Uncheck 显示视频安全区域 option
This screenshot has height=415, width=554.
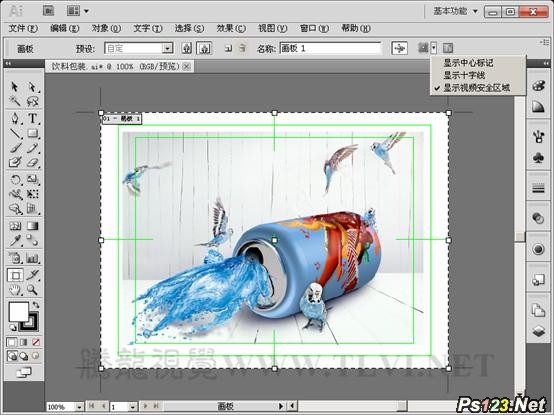click(x=478, y=88)
